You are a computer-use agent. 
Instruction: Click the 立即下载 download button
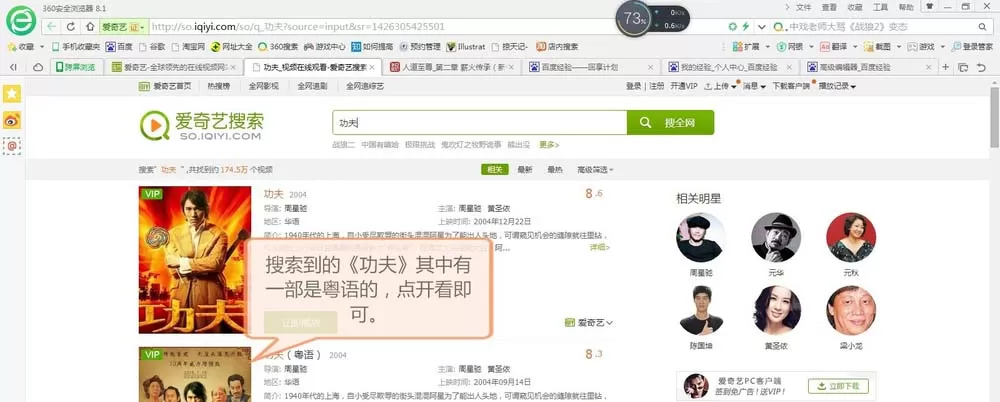pos(838,386)
